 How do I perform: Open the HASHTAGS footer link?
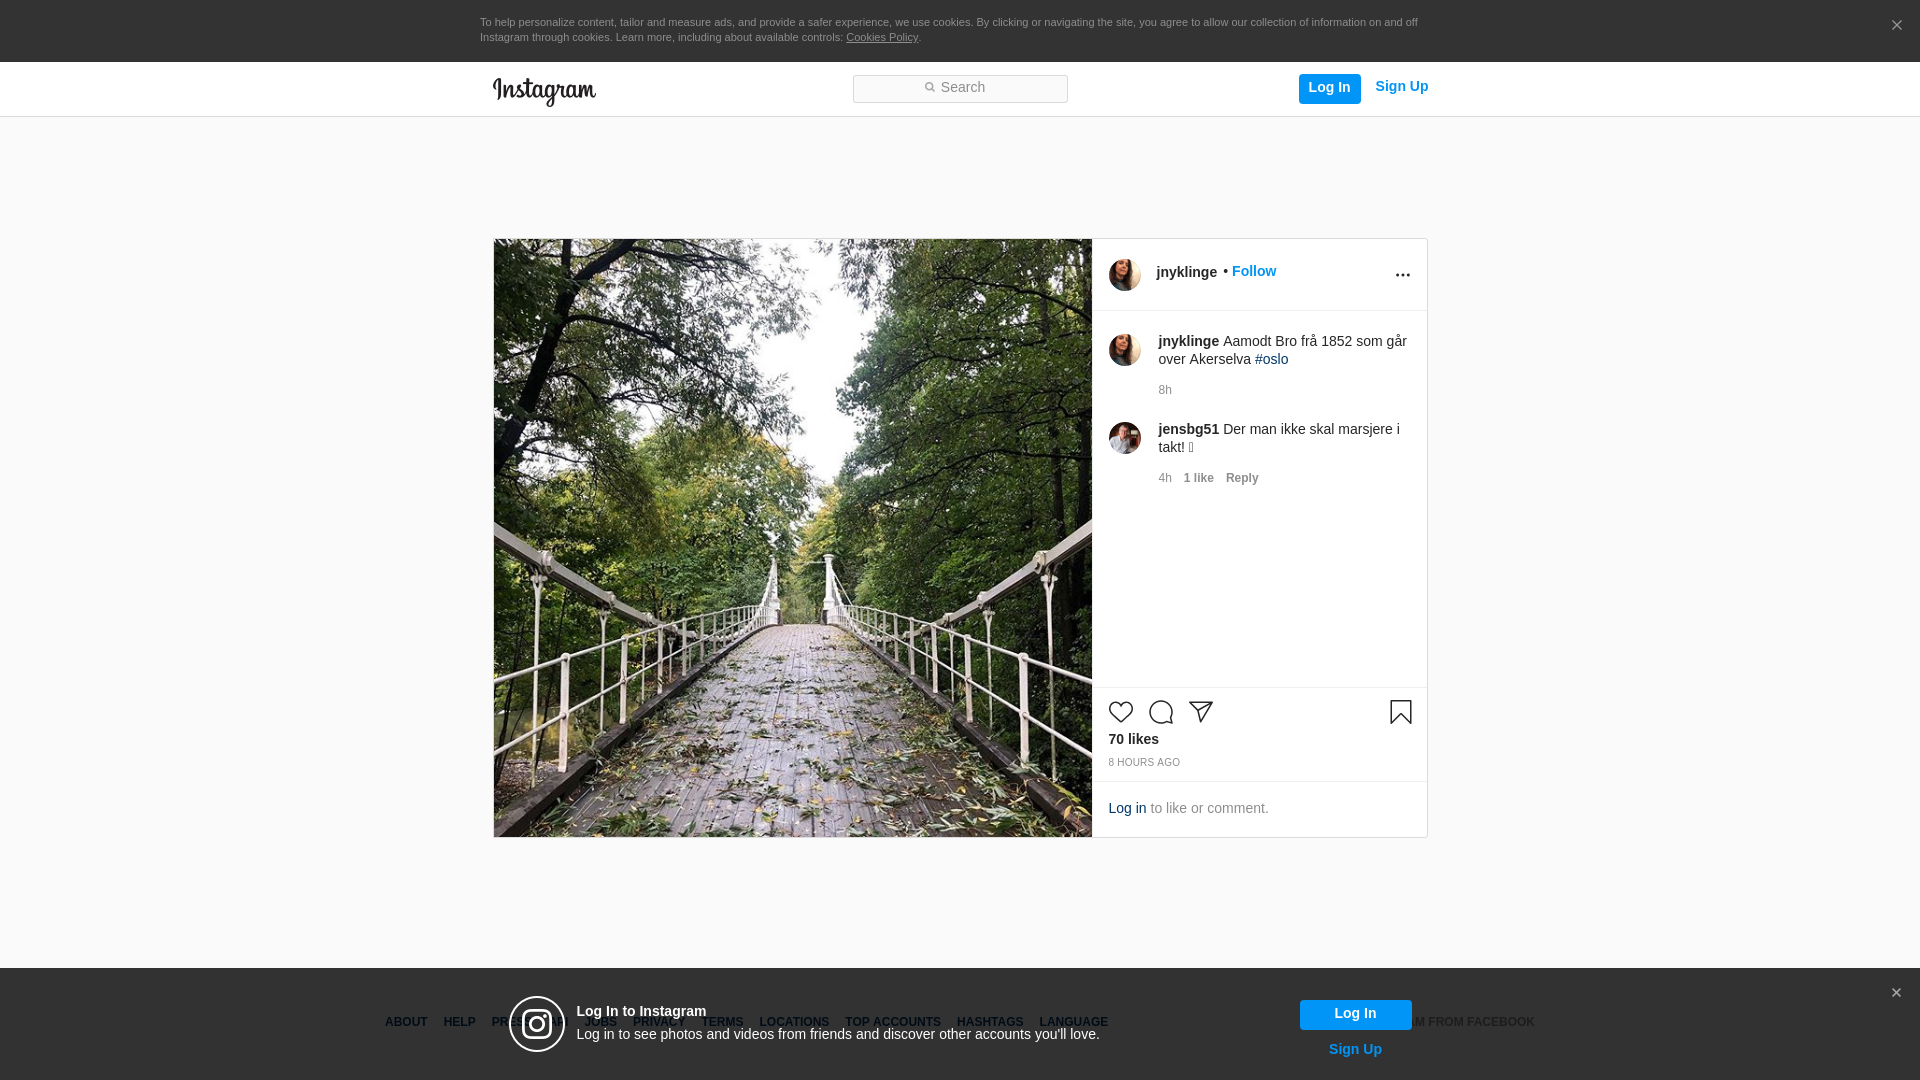tap(990, 1022)
